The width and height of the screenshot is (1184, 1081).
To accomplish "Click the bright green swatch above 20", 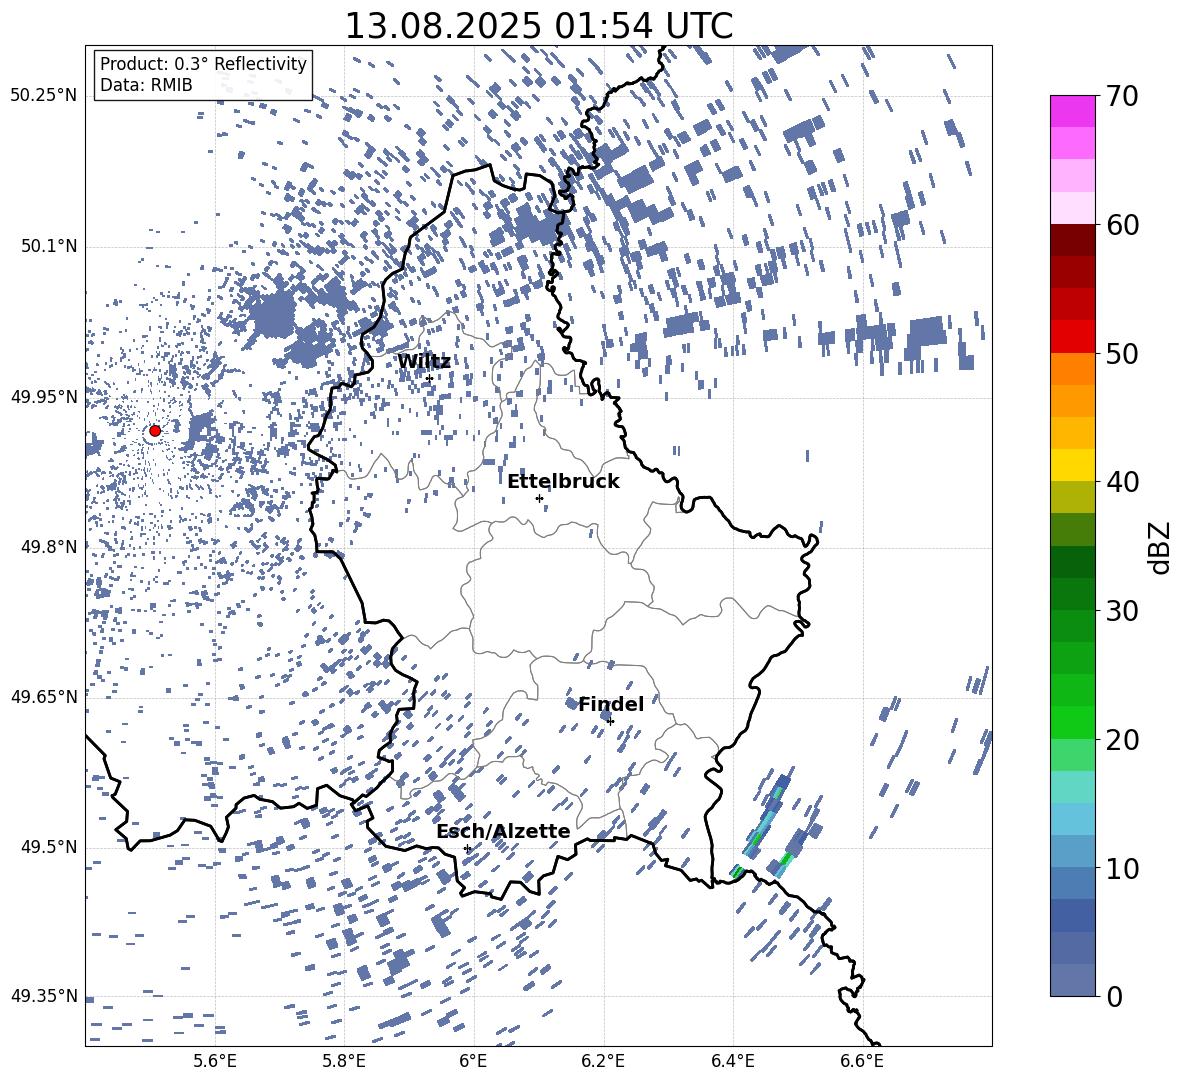I will pyautogui.click(x=1073, y=722).
